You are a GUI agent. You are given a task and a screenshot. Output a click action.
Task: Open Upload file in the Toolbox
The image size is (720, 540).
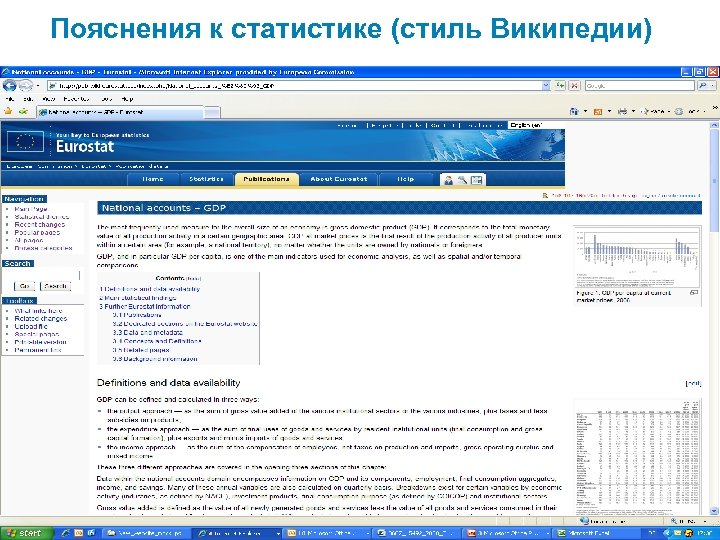pyautogui.click(x=31, y=326)
